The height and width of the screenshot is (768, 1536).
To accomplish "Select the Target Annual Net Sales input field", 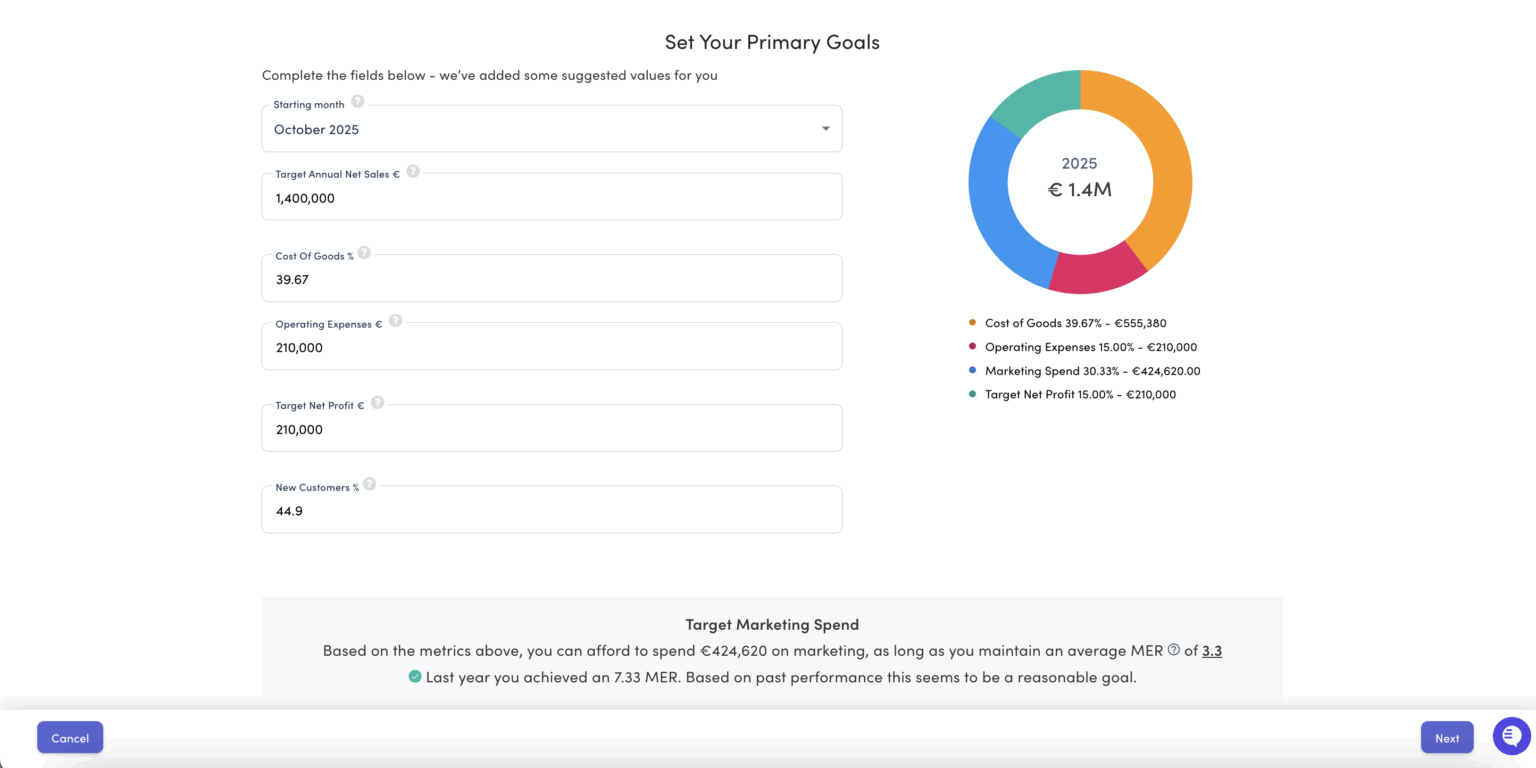I will 551,196.
